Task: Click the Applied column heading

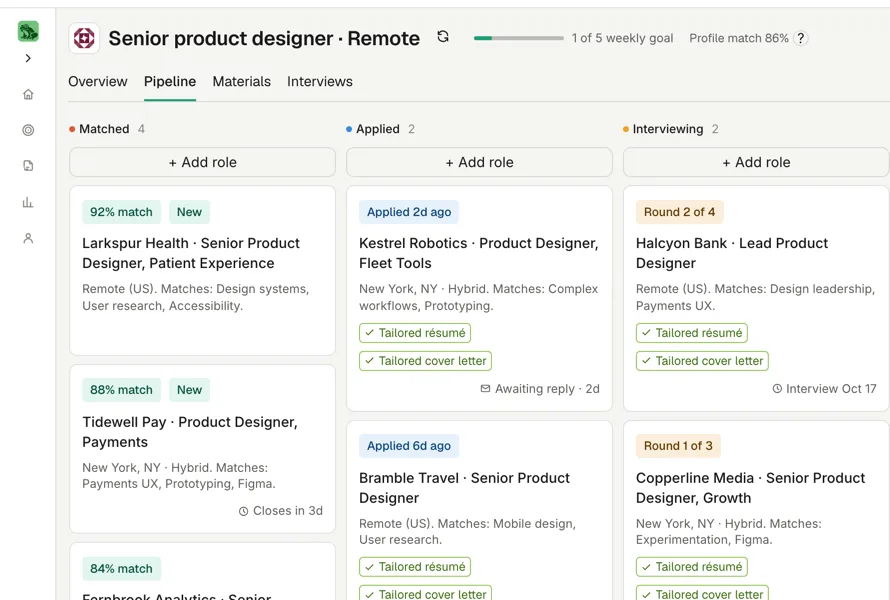Action: [378, 129]
